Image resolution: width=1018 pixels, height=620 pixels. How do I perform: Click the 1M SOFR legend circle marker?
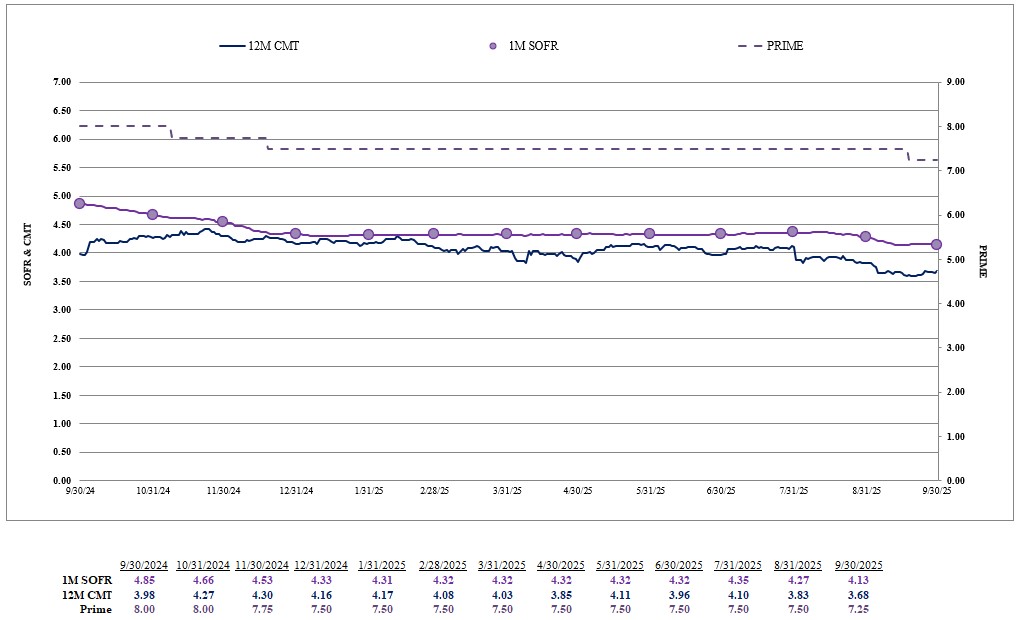pyautogui.click(x=491, y=46)
